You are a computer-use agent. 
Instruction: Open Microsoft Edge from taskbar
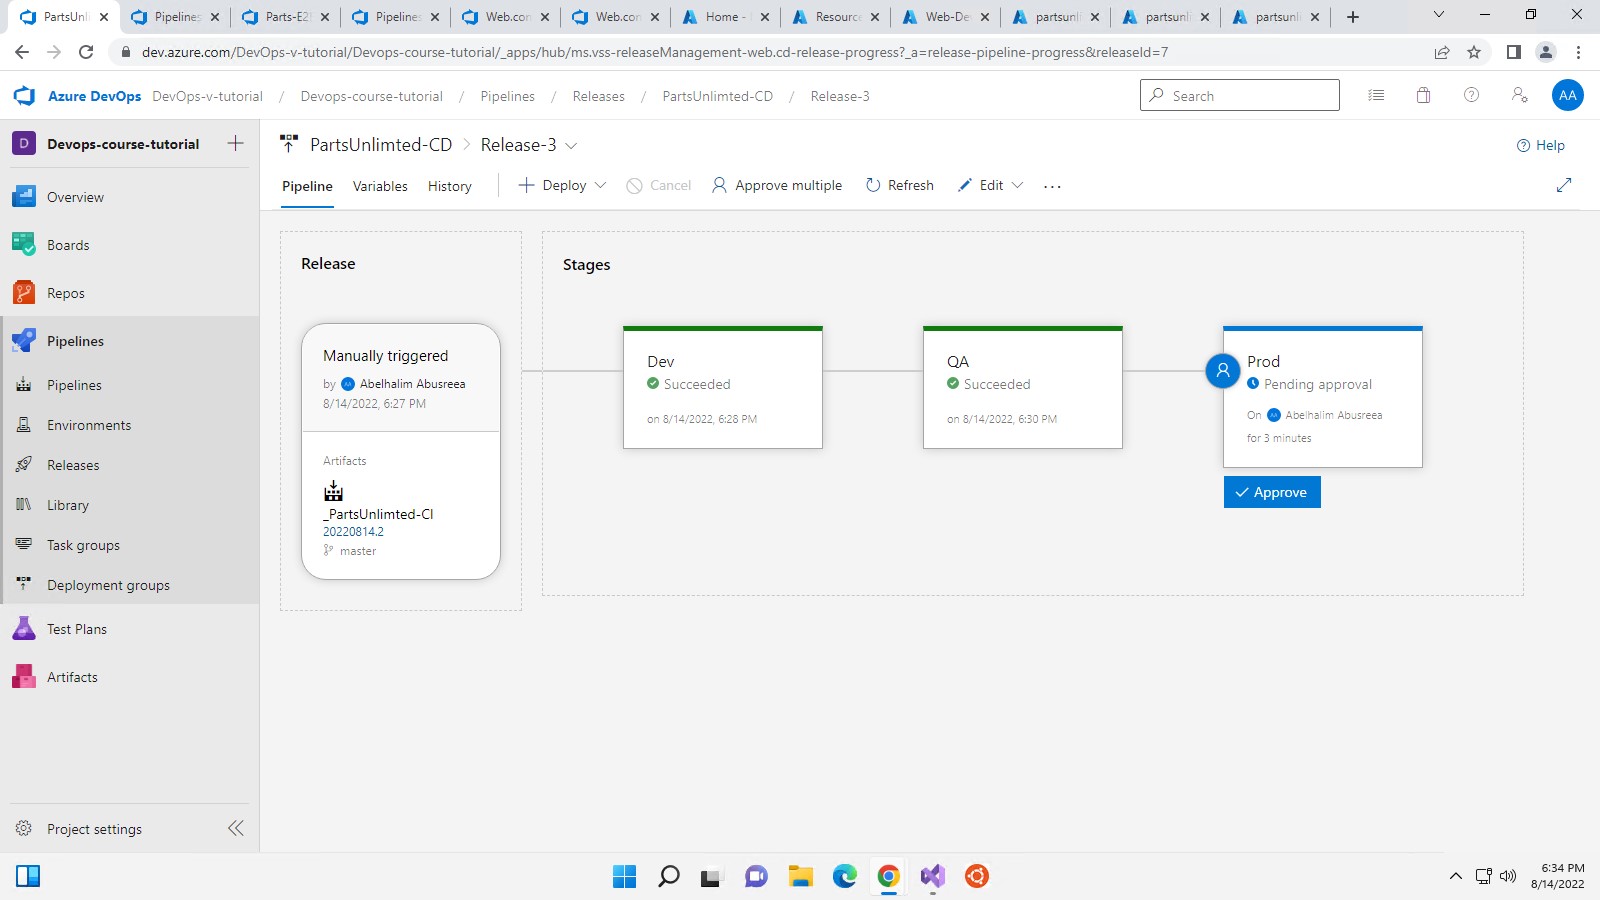(x=845, y=877)
